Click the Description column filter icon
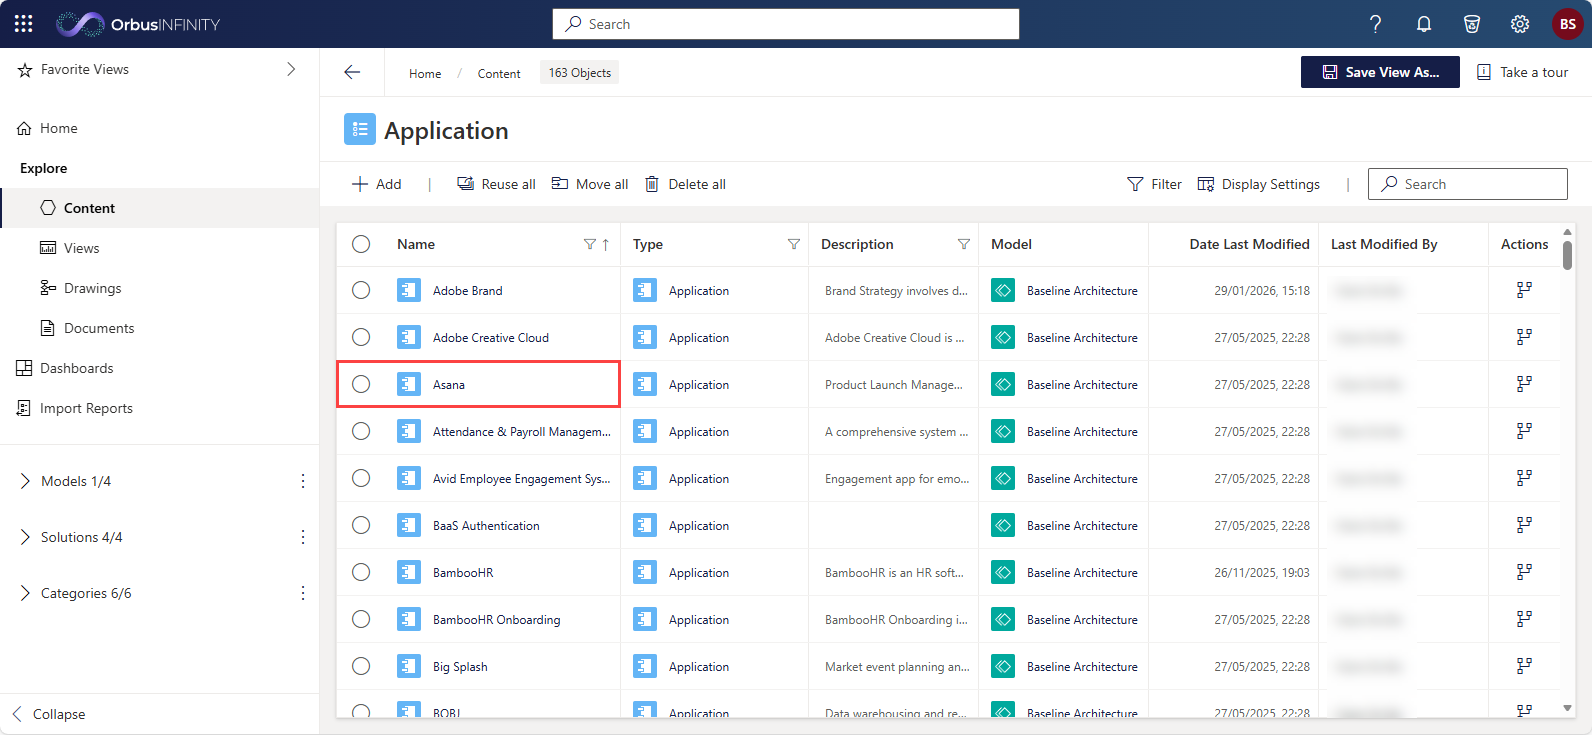This screenshot has height=735, width=1592. pyautogui.click(x=964, y=244)
